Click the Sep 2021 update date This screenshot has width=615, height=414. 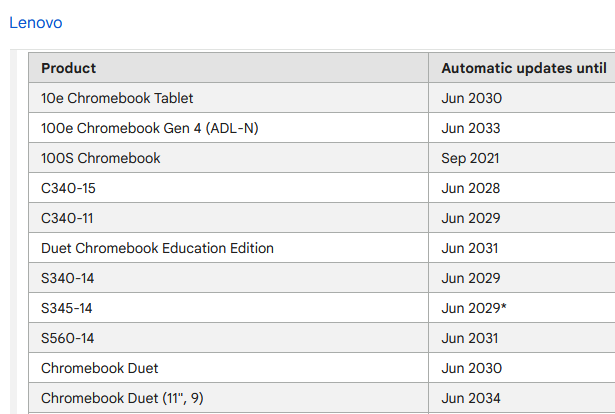pyautogui.click(x=470, y=158)
